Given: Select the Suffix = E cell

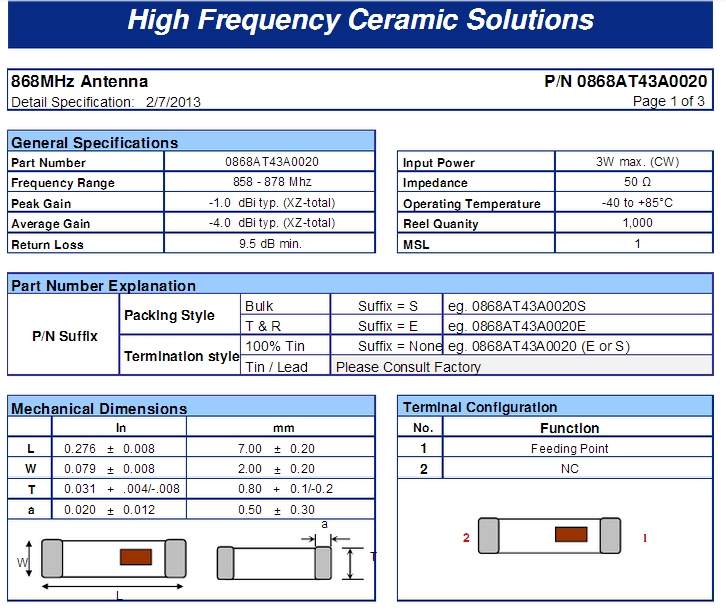Looking at the screenshot, I should (388, 326).
